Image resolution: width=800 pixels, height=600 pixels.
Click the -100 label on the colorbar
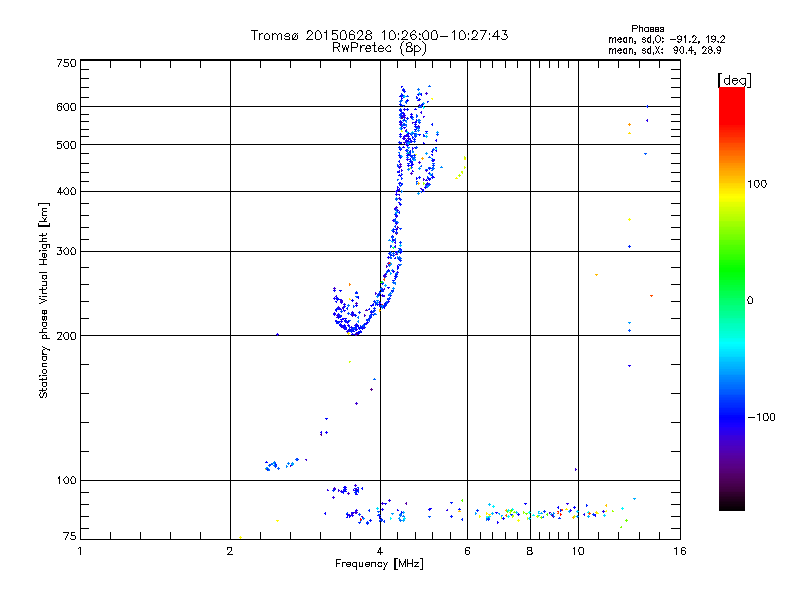761,417
